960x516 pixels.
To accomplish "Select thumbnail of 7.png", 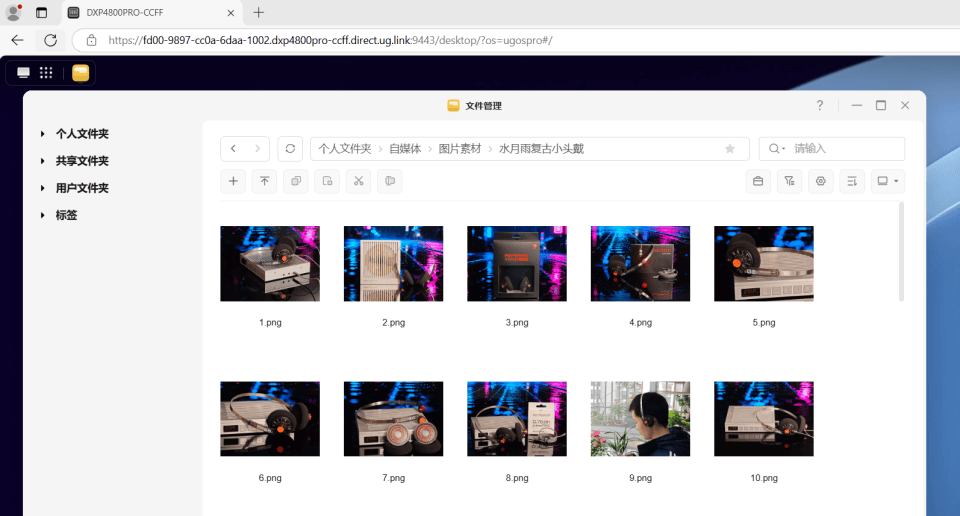I will click(394, 419).
